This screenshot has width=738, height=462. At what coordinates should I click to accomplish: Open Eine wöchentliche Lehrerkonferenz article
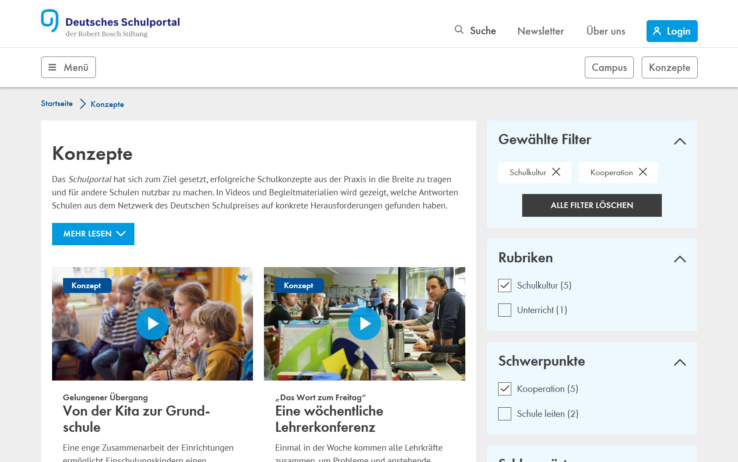[329, 419]
